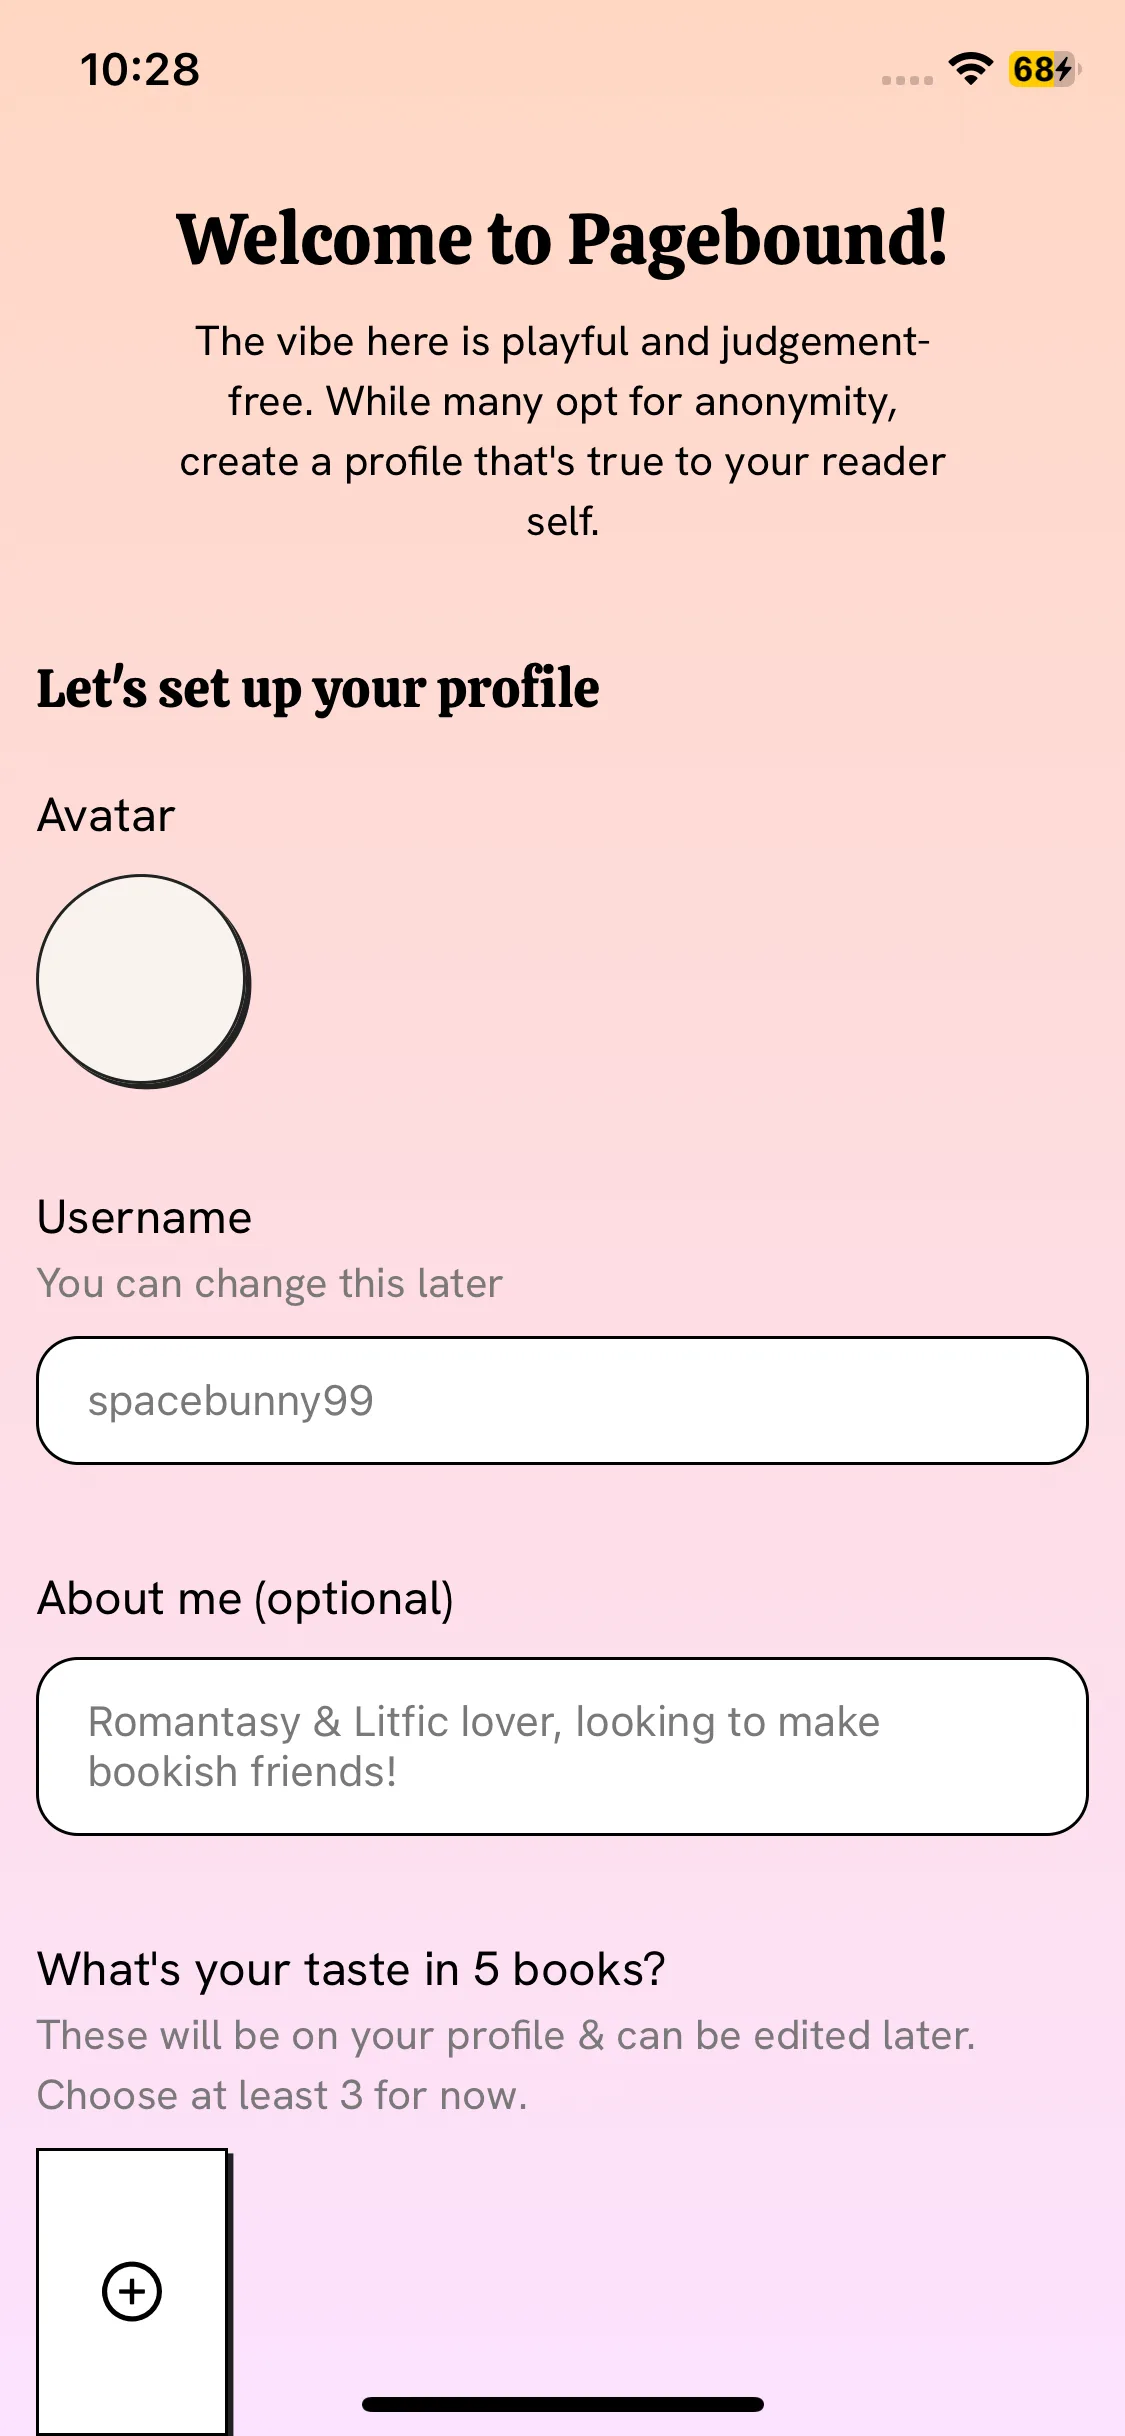Screen dimensions: 1125x2436
Task: Tap the About me (optional) label
Action: [x=245, y=1598]
